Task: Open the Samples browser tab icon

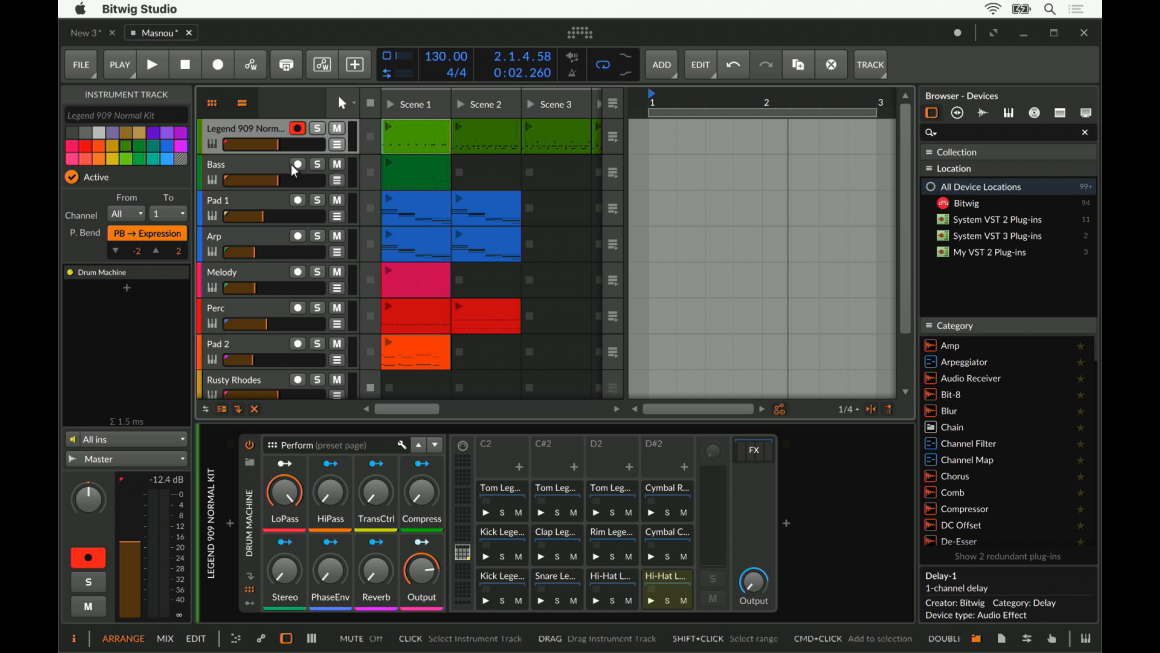Action: [x=983, y=113]
